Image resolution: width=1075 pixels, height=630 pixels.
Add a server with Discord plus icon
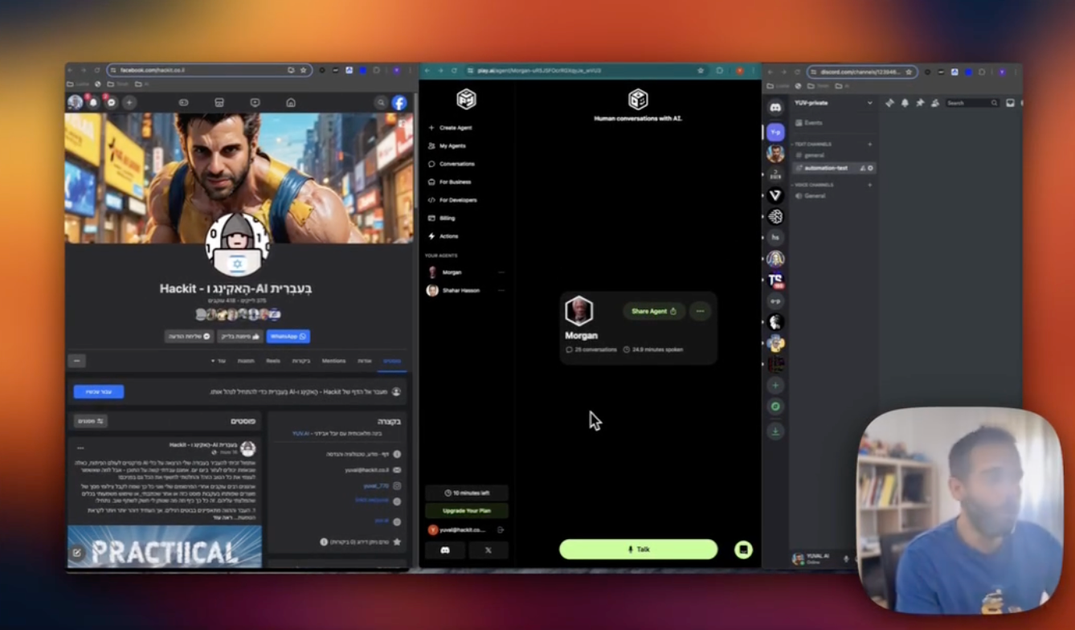(775, 385)
